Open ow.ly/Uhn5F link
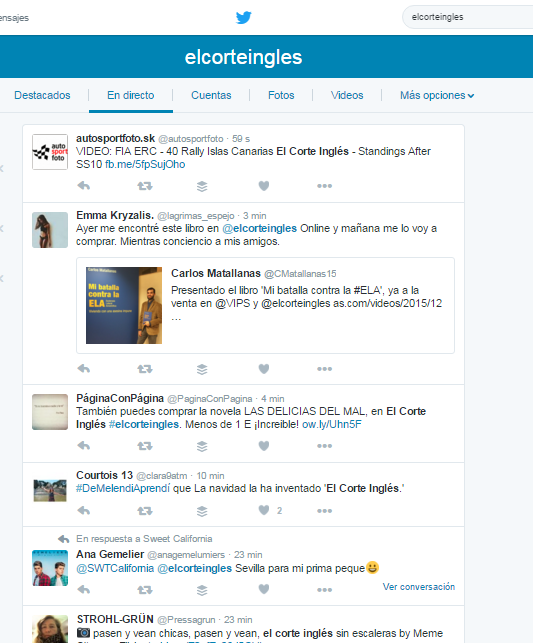 [332, 424]
